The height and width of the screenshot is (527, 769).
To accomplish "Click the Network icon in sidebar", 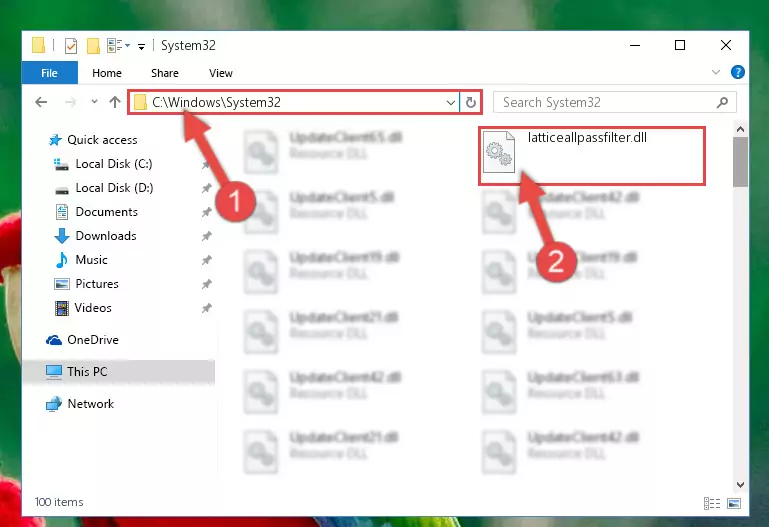I will [54, 404].
